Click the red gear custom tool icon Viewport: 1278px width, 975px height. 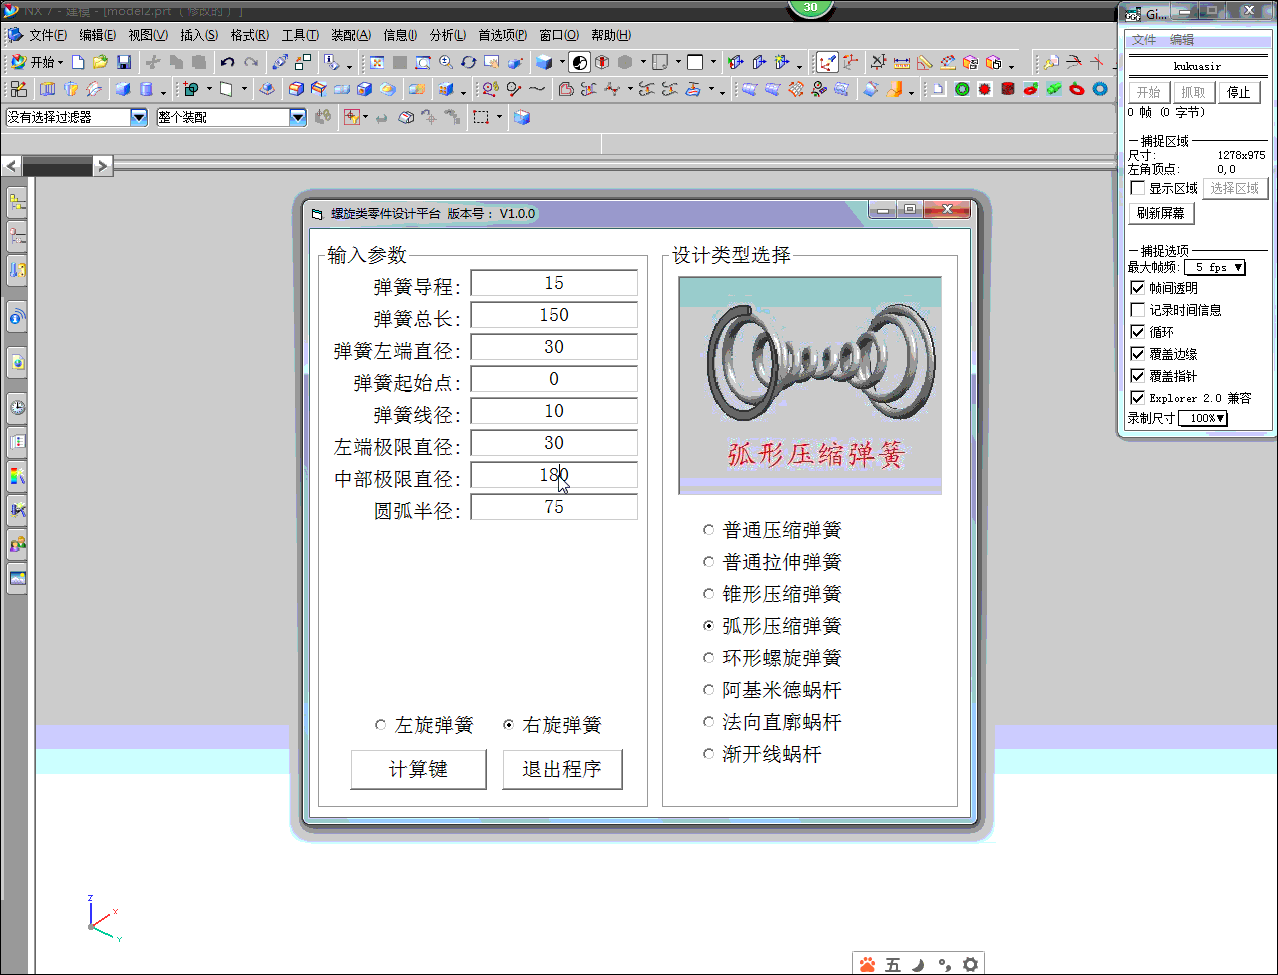coord(984,89)
